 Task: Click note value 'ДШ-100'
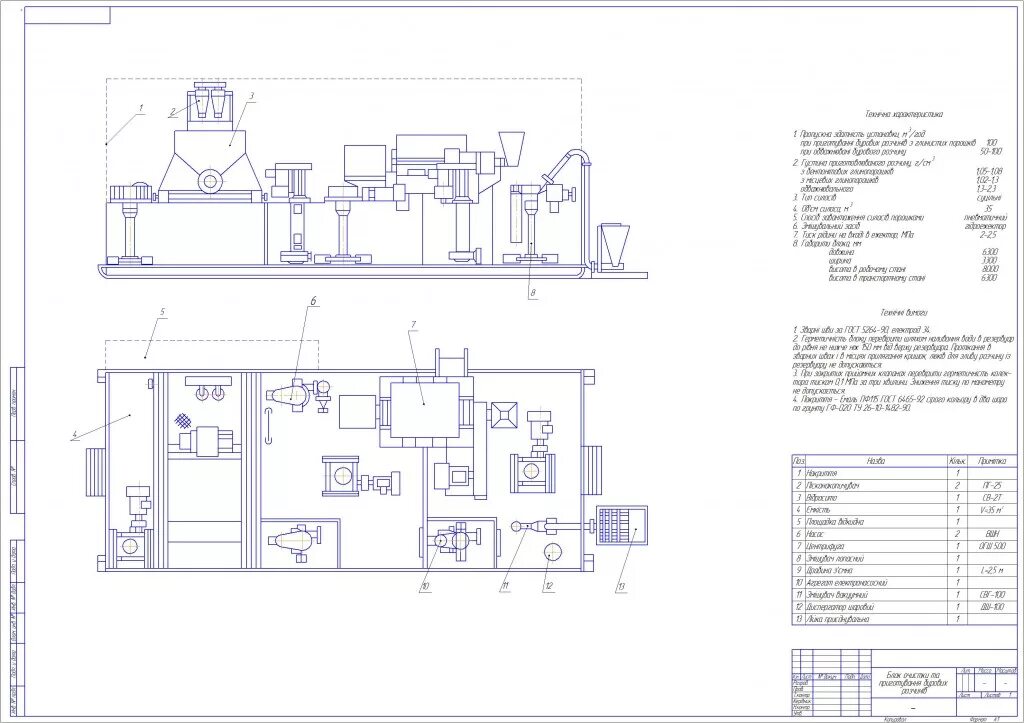click(992, 607)
